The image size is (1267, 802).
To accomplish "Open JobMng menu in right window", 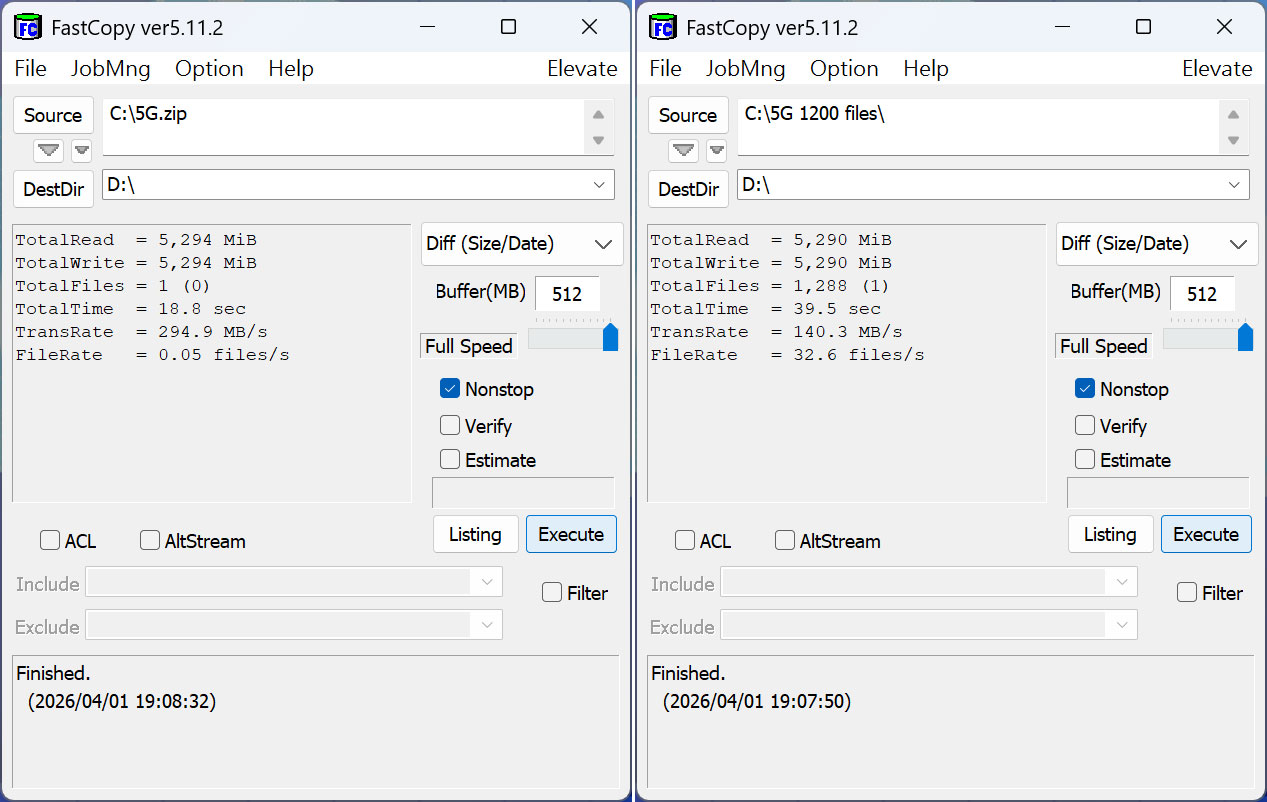I will click(745, 69).
